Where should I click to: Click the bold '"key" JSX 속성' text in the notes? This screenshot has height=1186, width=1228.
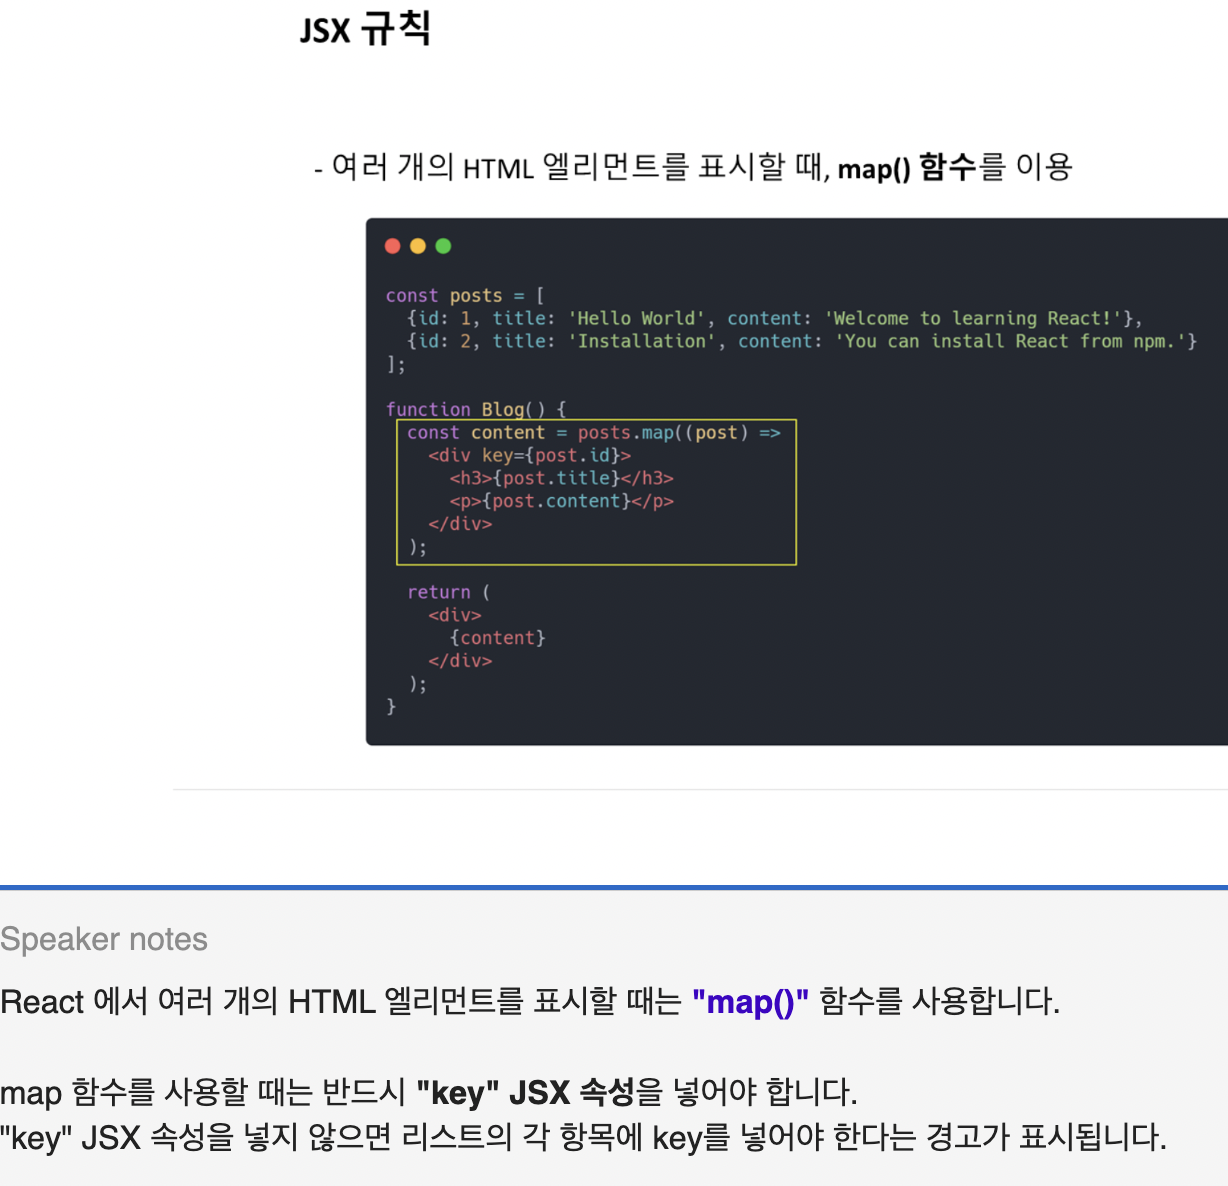[525, 1092]
